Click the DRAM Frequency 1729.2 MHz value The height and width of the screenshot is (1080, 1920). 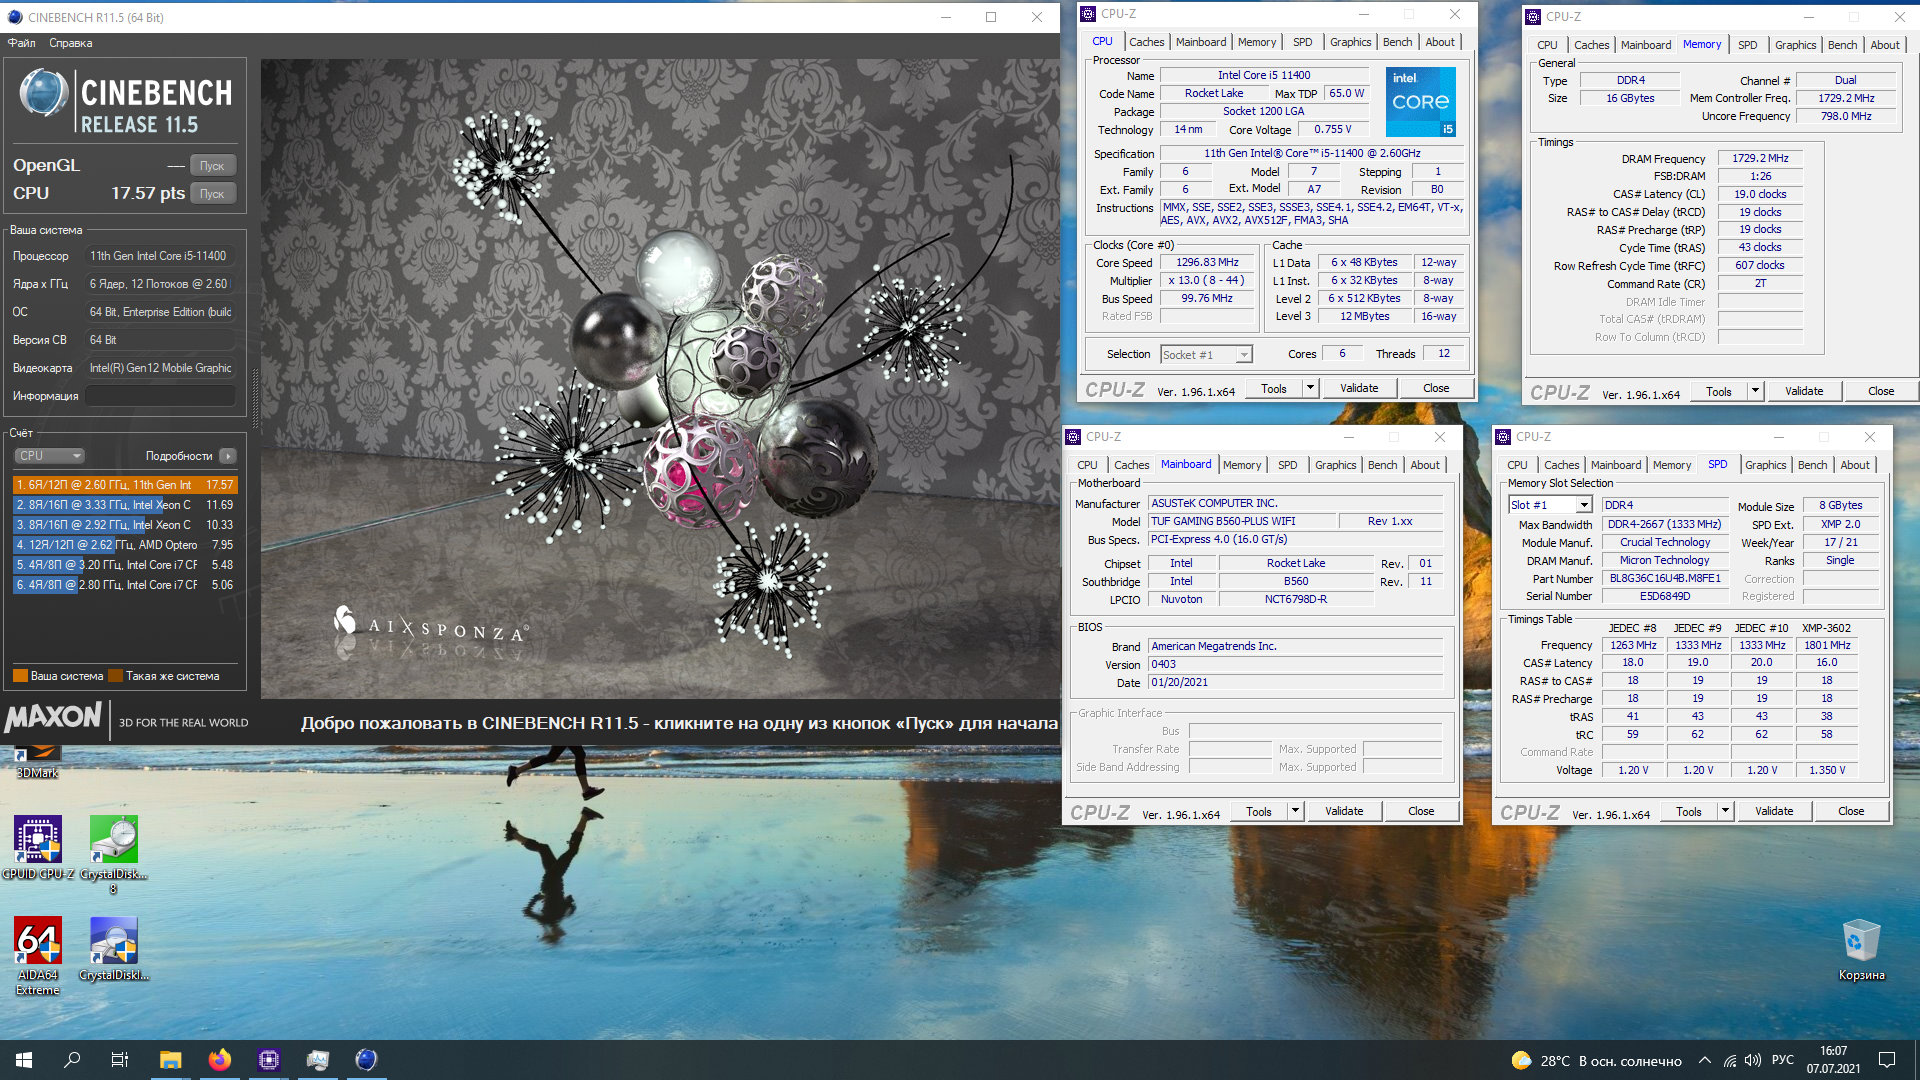(1760, 158)
